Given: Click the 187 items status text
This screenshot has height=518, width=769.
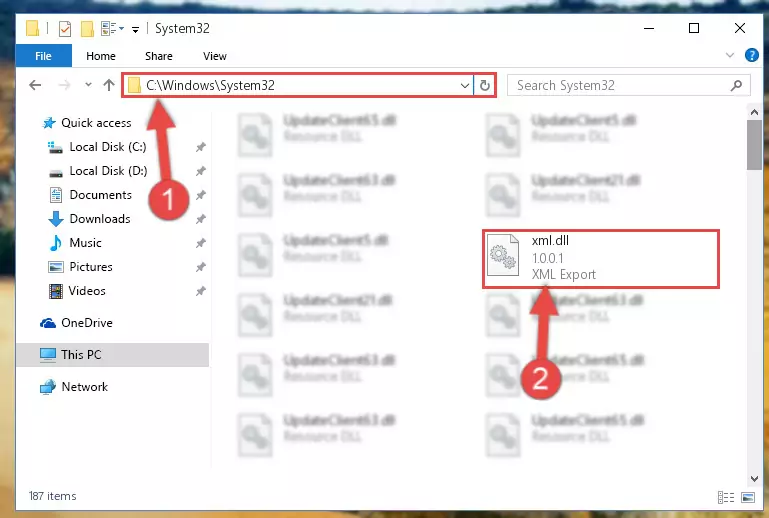Looking at the screenshot, I should 52,496.
